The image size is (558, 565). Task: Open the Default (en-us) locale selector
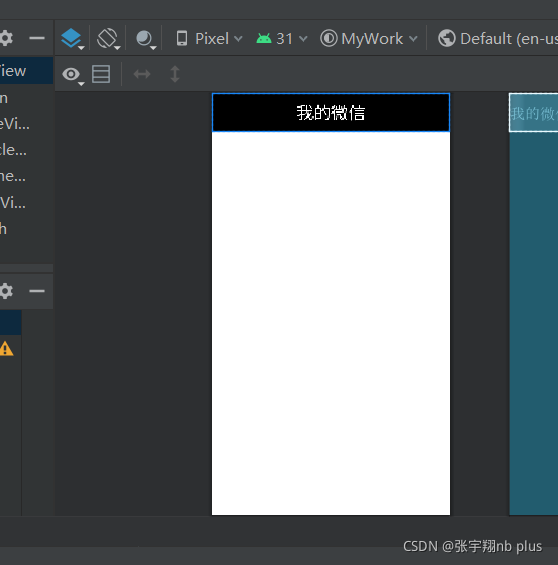(498, 39)
